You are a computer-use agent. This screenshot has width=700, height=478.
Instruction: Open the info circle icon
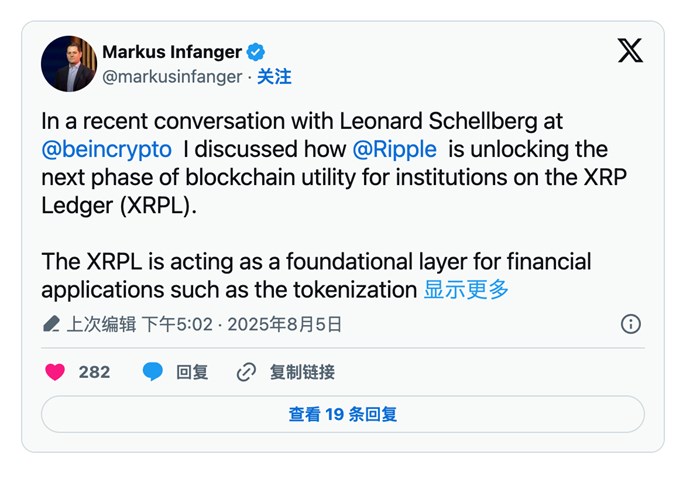[631, 324]
